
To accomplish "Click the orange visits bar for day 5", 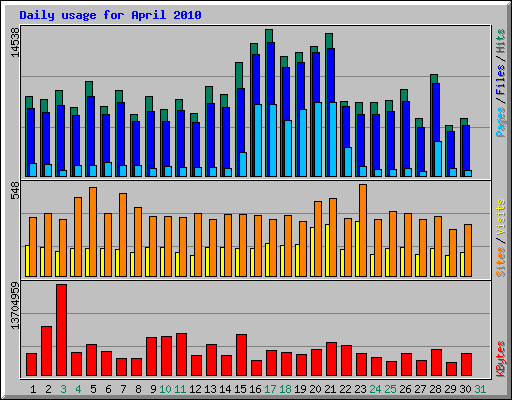I will [x=93, y=232].
